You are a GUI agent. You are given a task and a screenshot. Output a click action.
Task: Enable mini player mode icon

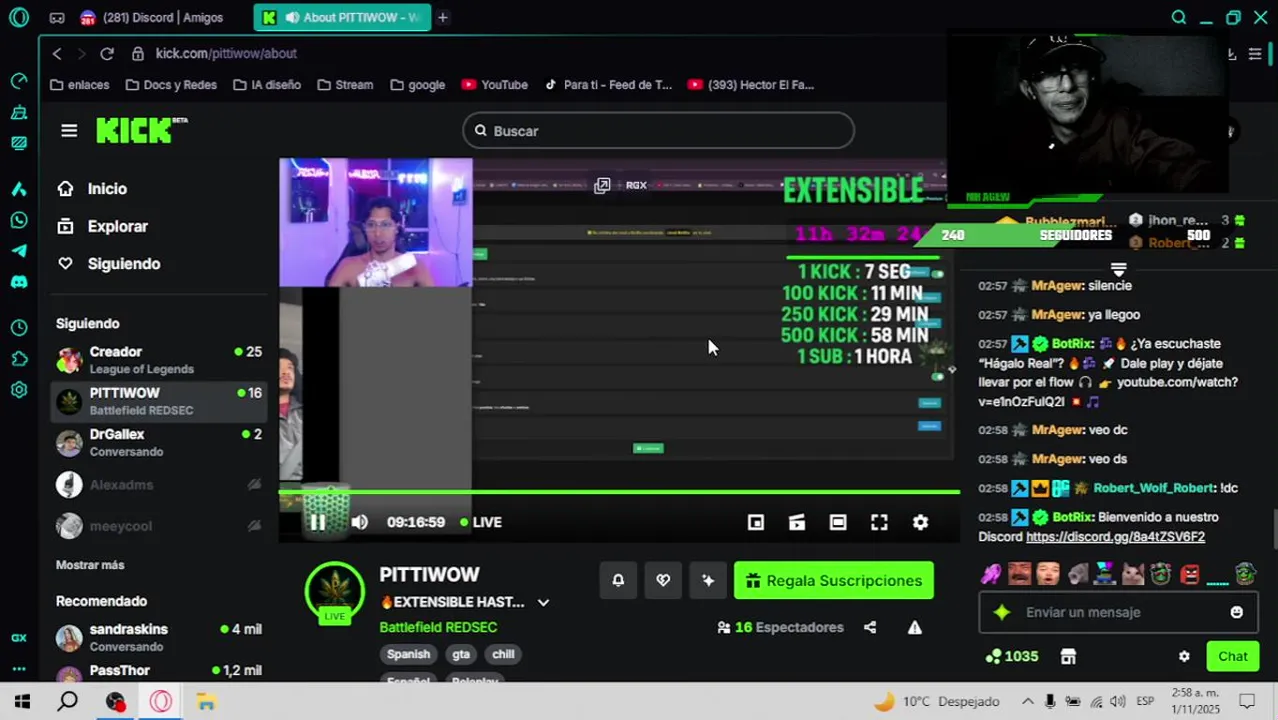pos(756,522)
